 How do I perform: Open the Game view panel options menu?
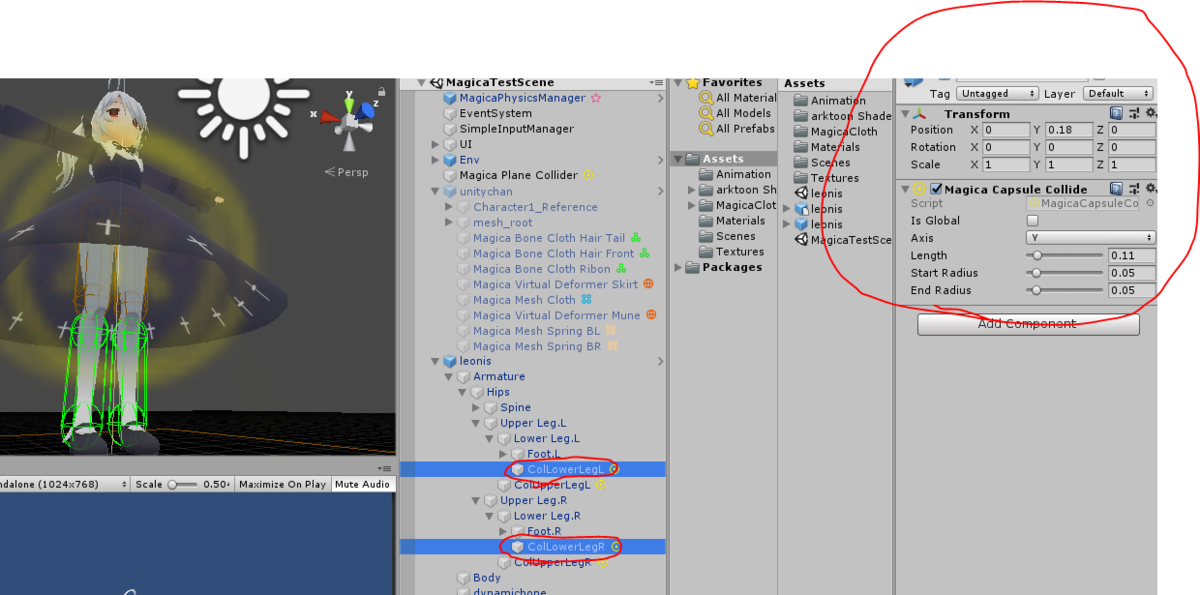pyautogui.click(x=384, y=468)
